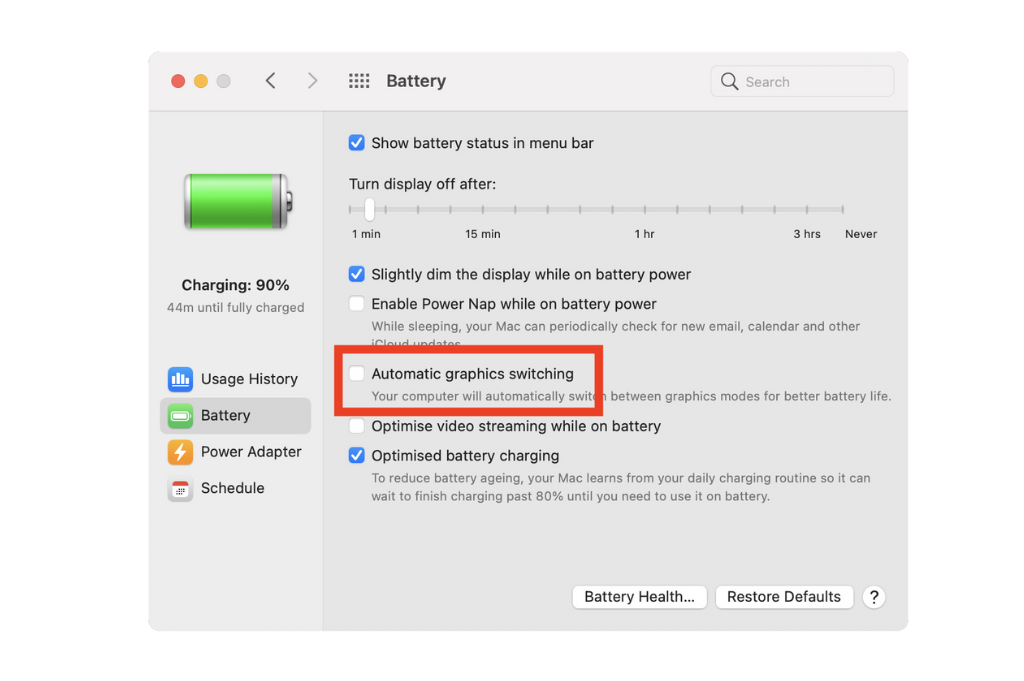This screenshot has width=1024, height=681.
Task: Click the green Battery sidebar icon
Action: tap(180, 415)
